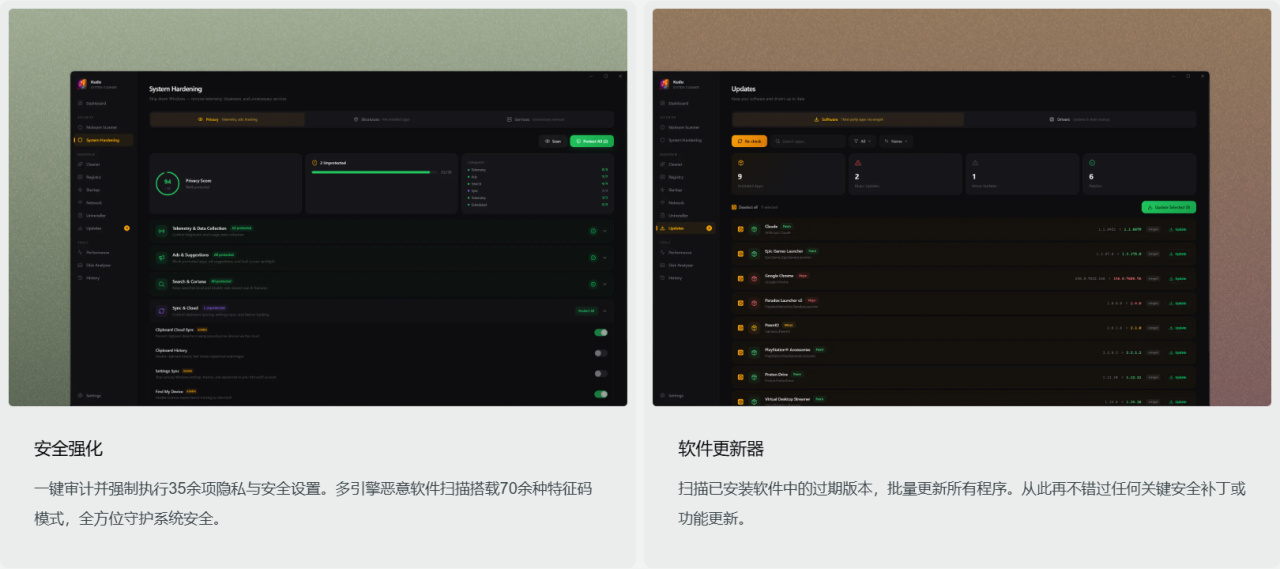Click the Privacy Score ring gauge
Screen dimensions: 1280x569
tap(168, 183)
